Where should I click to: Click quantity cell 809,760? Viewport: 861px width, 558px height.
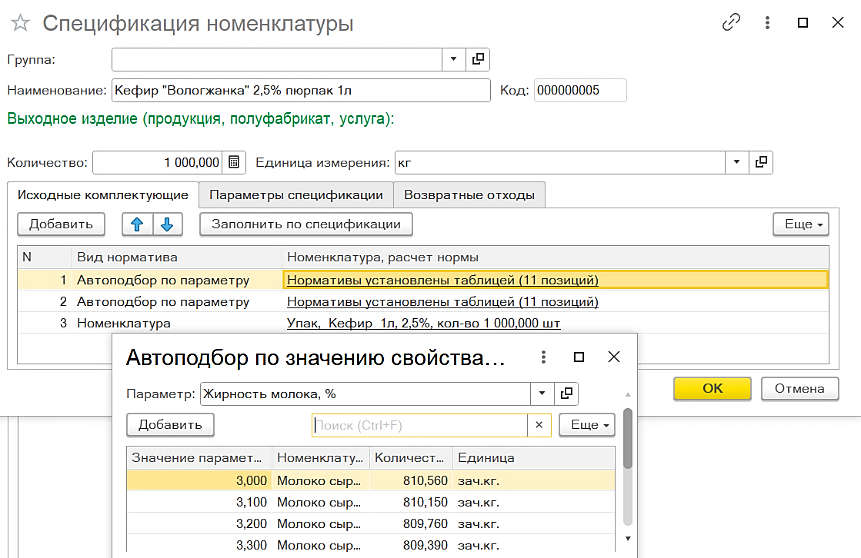tap(411, 524)
